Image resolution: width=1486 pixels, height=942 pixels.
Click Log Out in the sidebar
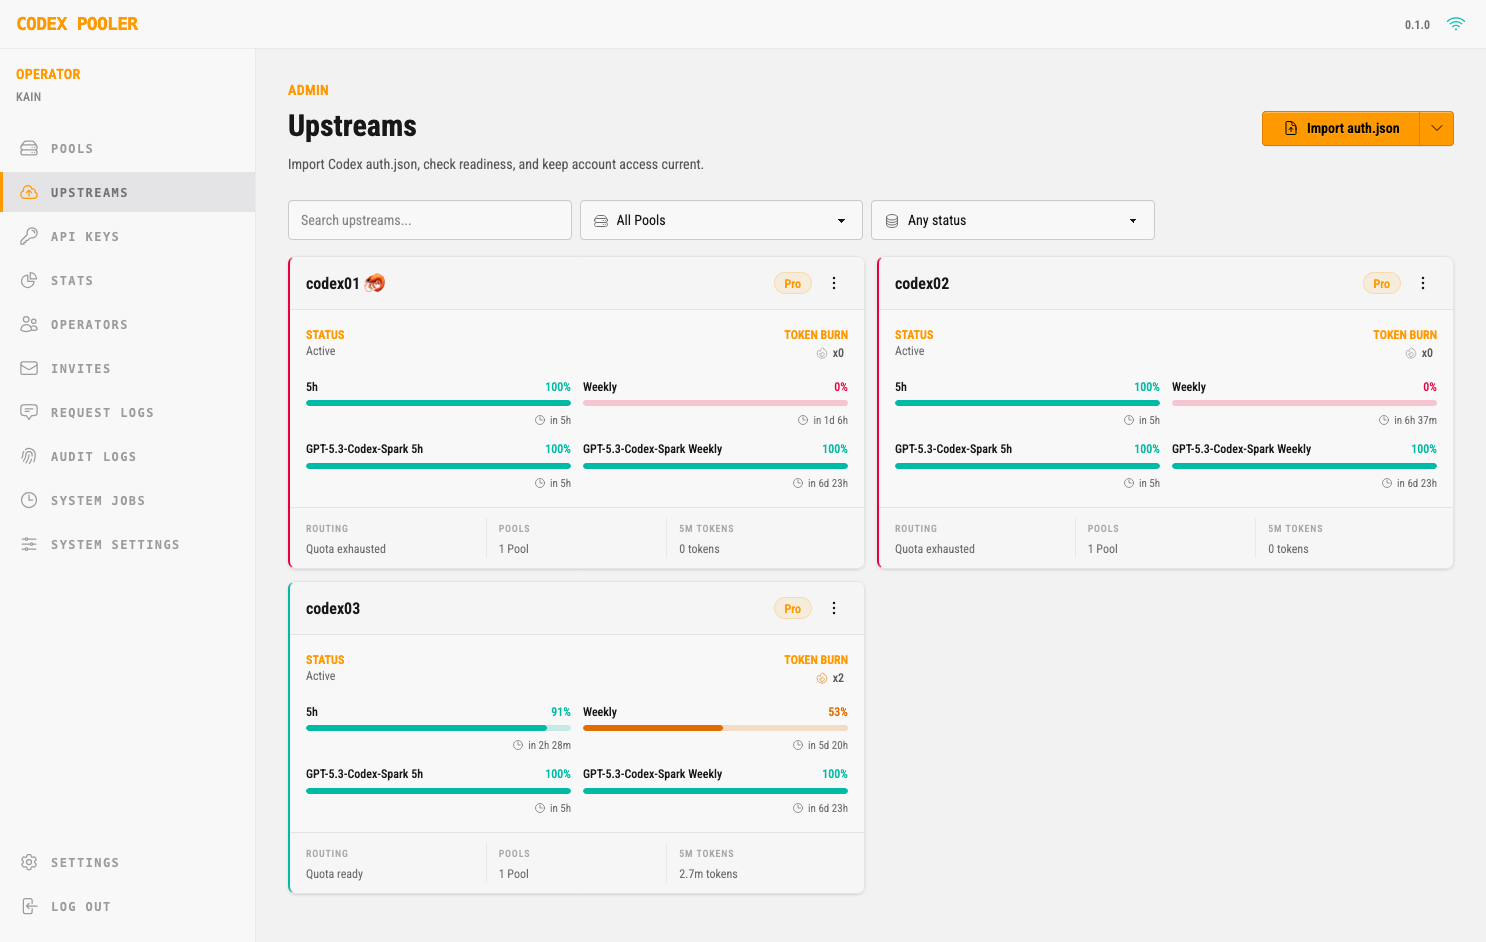tap(128, 906)
